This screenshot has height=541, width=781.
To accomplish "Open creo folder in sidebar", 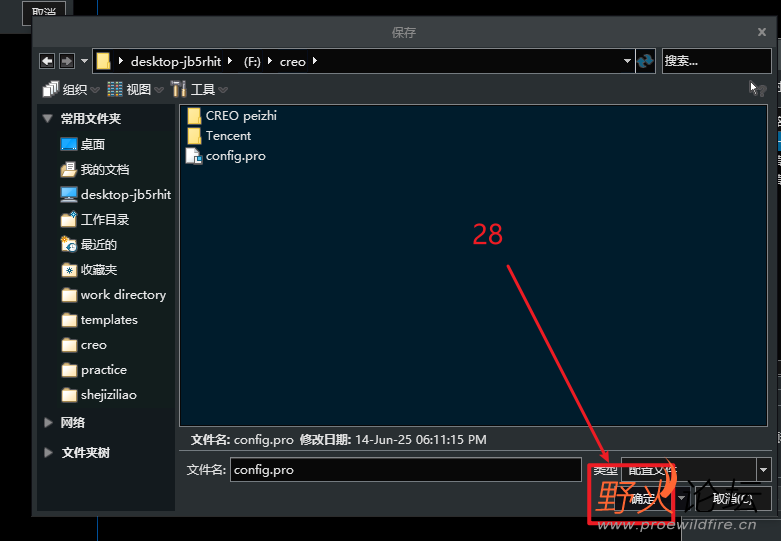I will coord(84,345).
